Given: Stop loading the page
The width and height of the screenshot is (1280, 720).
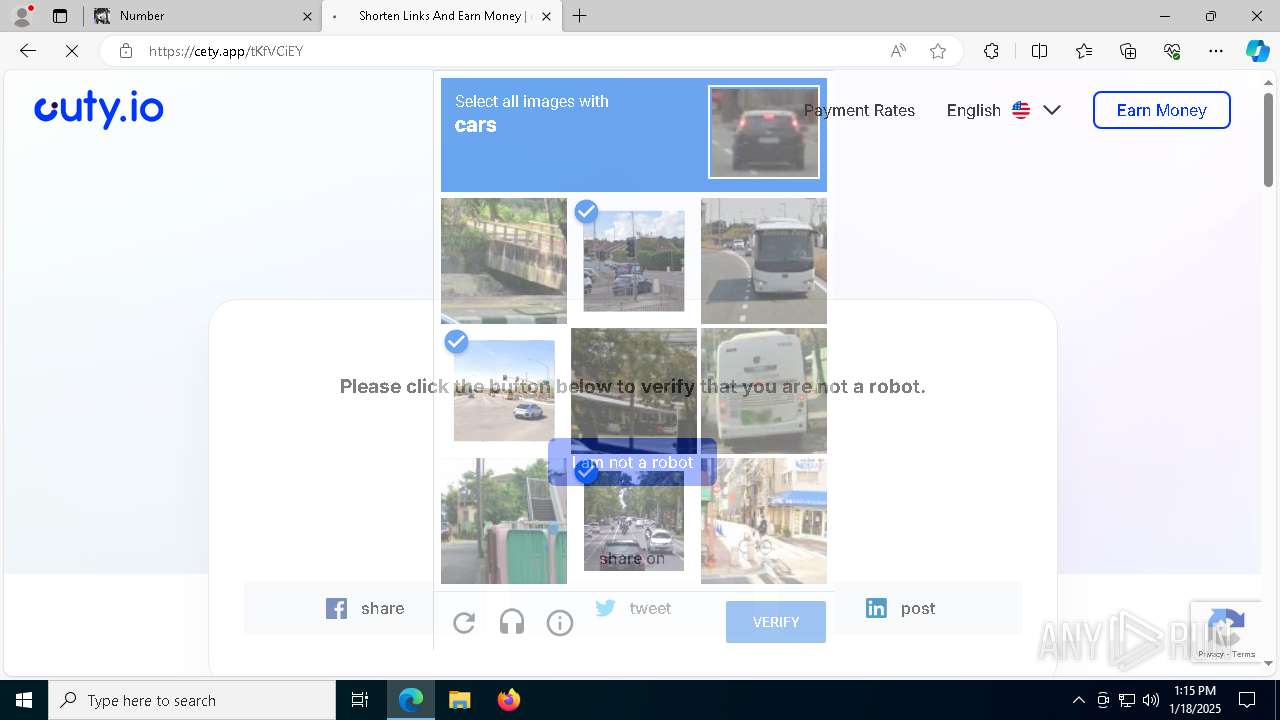Looking at the screenshot, I should tap(72, 51).
